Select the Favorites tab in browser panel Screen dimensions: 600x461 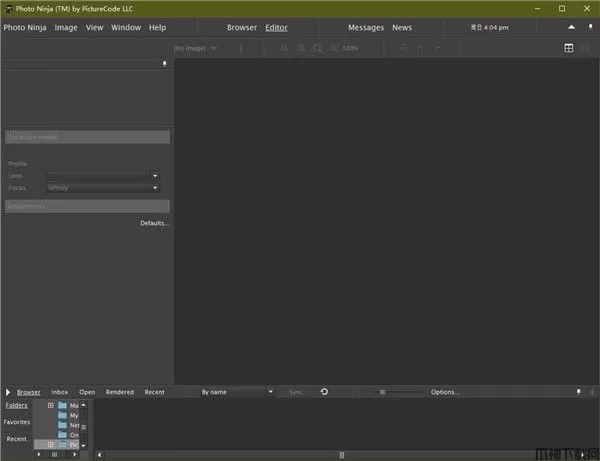point(17,422)
